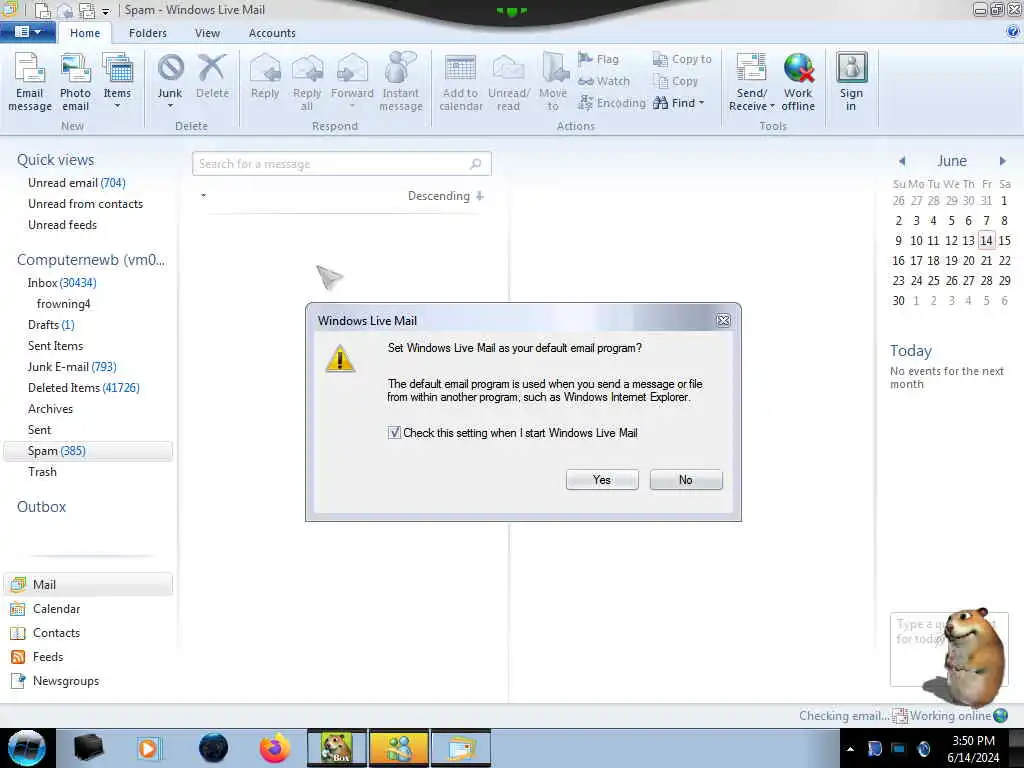Click the Watch action
The width and height of the screenshot is (1024, 768).
pos(604,81)
